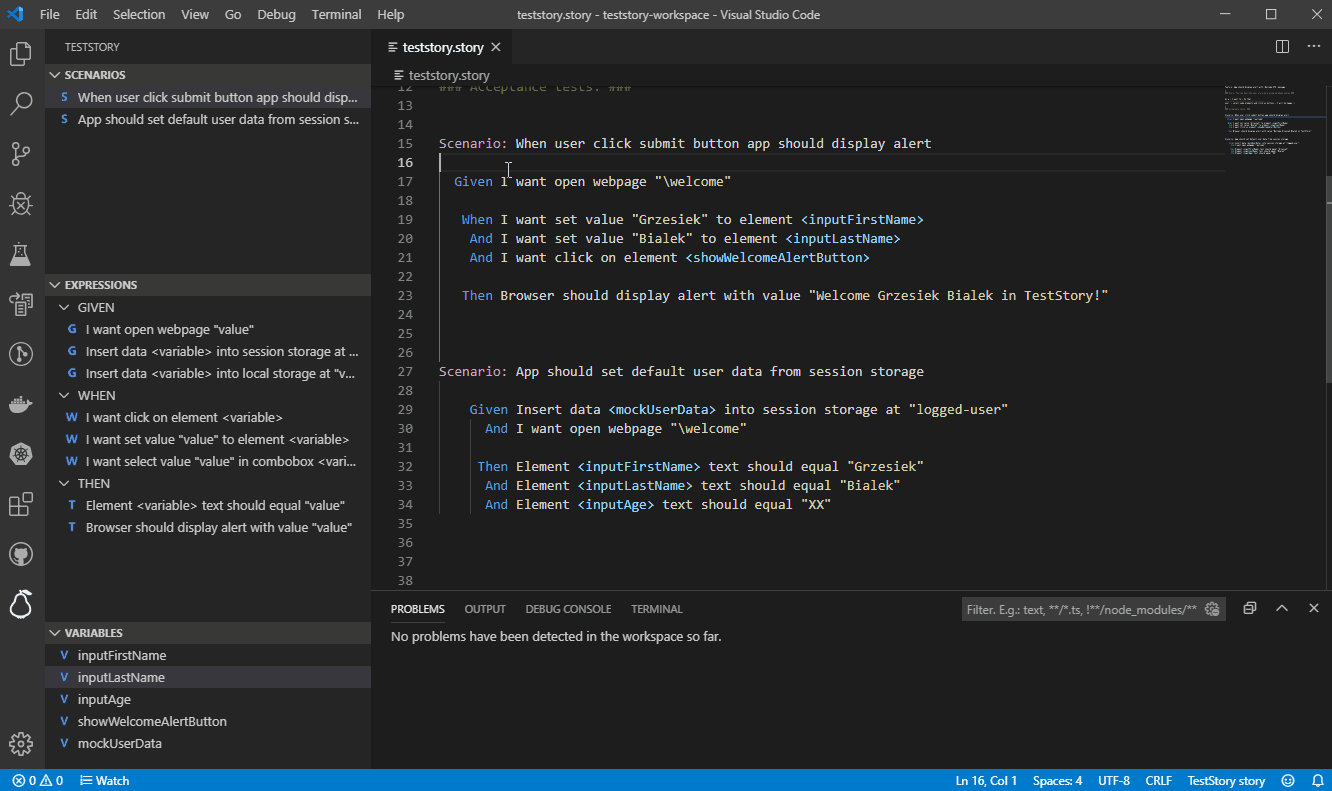Click the UTF-8 encoding selector

pyautogui.click(x=1114, y=781)
